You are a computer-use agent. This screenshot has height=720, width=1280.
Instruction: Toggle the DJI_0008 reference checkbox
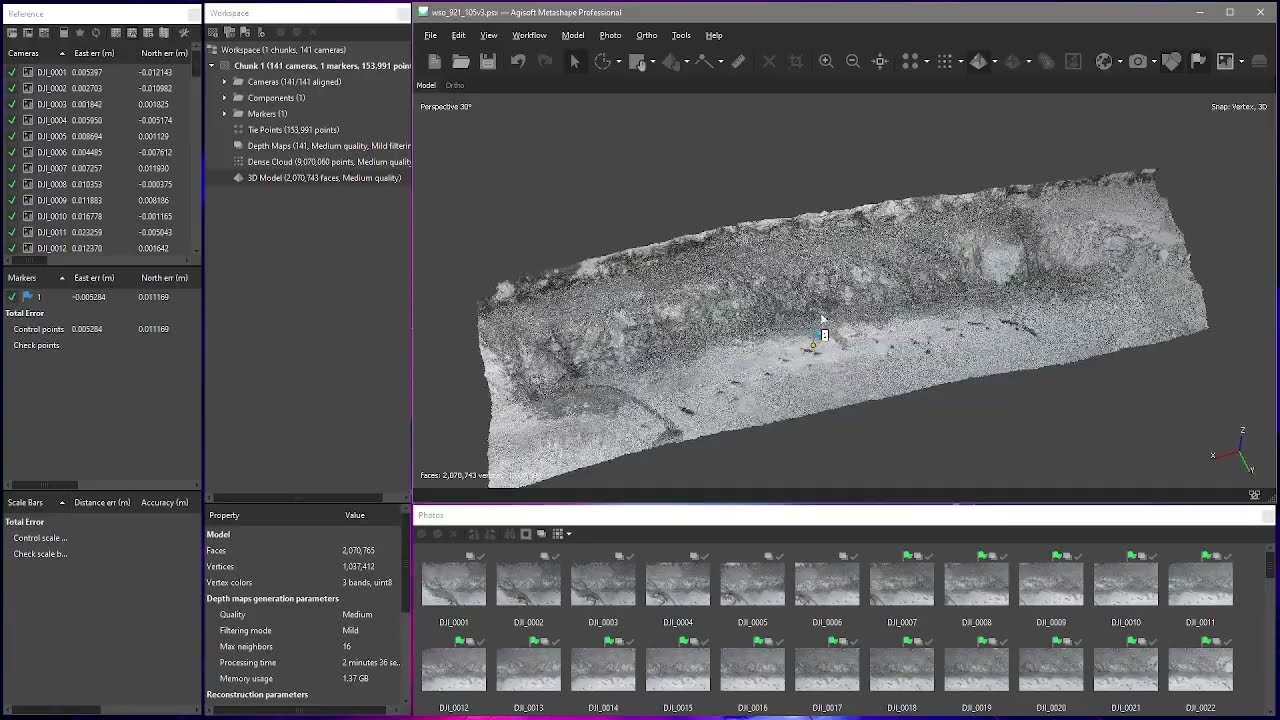[x=12, y=185]
